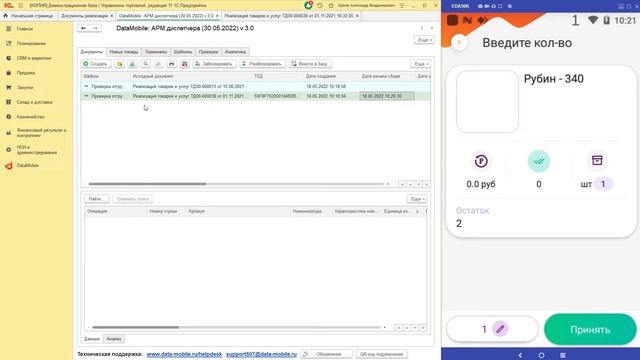Tap the Android back triangle in navigation bar
The height and width of the screenshot is (360, 640).
[520, 355]
